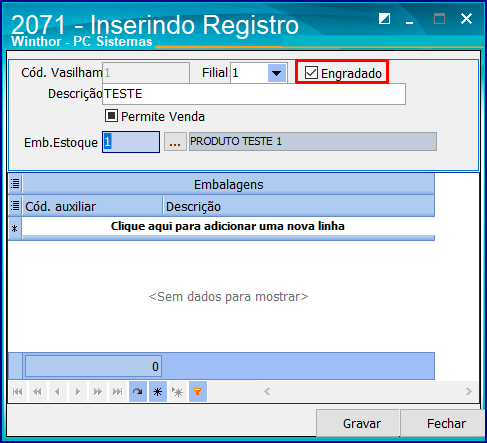Viewport: 487px width, 443px height.
Task: Click the new row asterisk indicator
Action: [15, 229]
